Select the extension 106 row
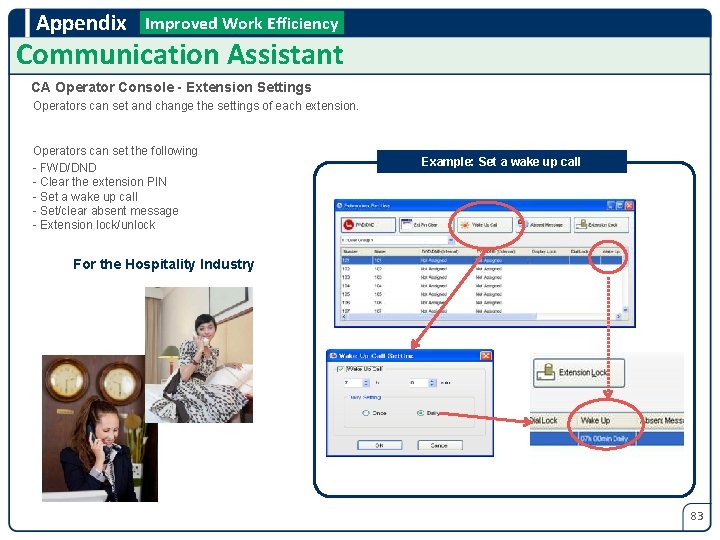This screenshot has width=720, height=540. coord(481,303)
